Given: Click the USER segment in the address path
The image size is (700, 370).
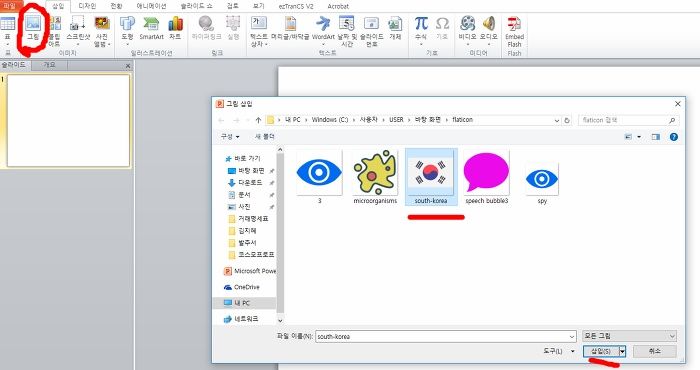Looking at the screenshot, I should point(396,120).
